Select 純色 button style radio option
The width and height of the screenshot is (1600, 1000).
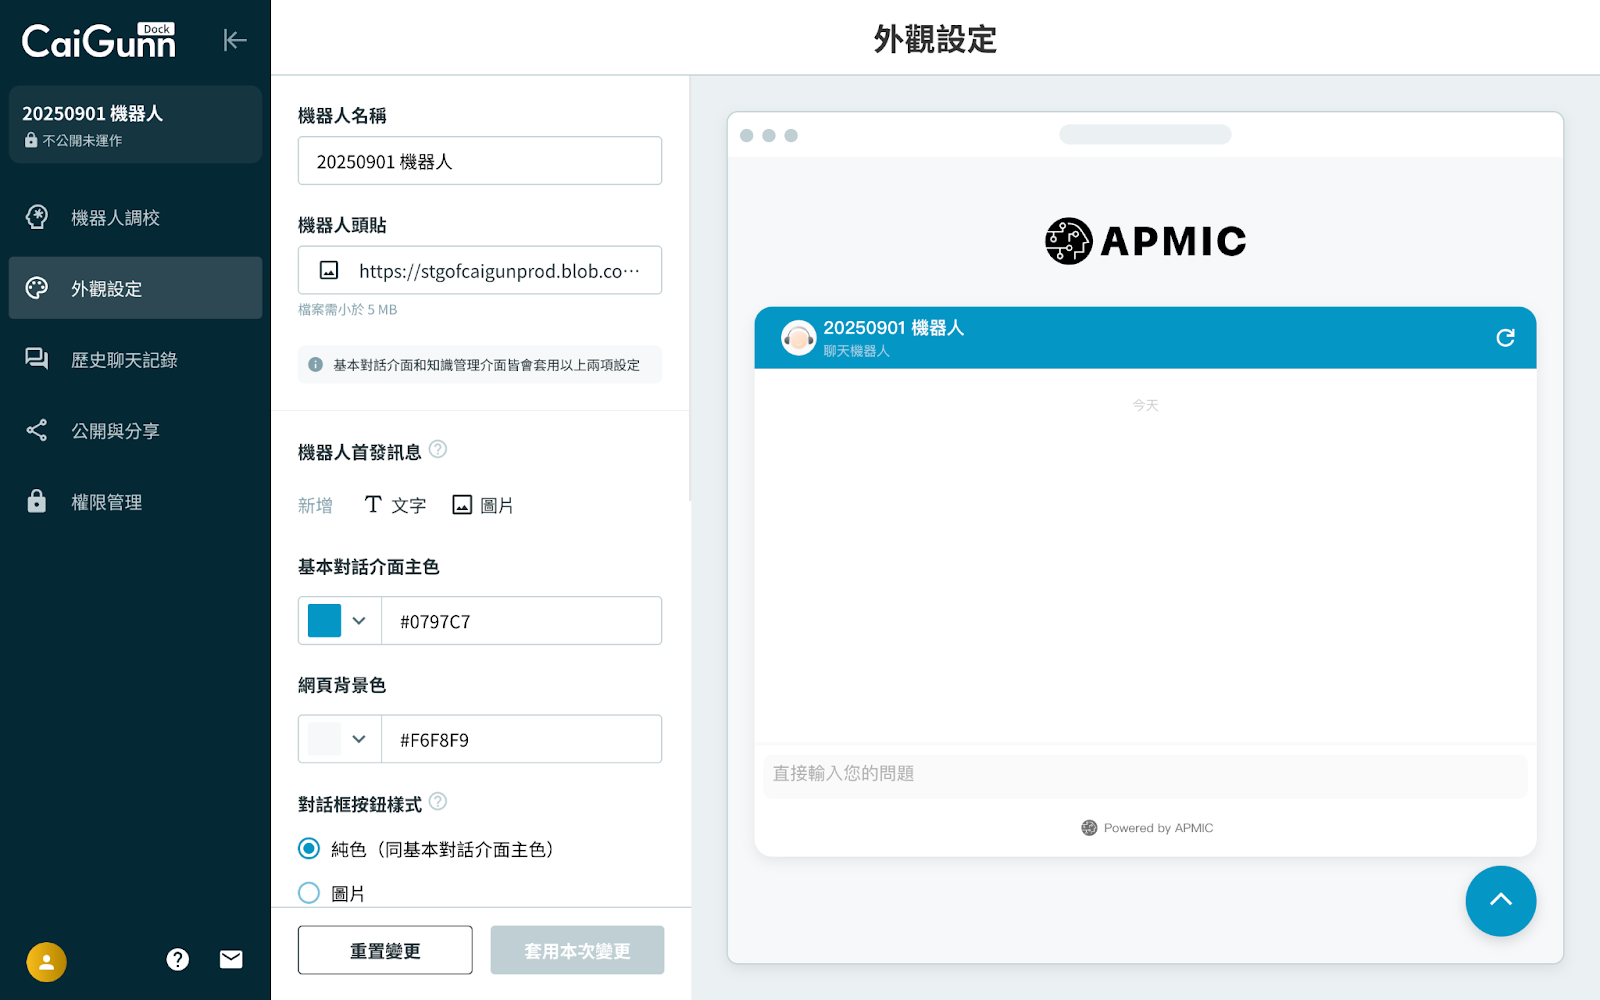(x=309, y=849)
